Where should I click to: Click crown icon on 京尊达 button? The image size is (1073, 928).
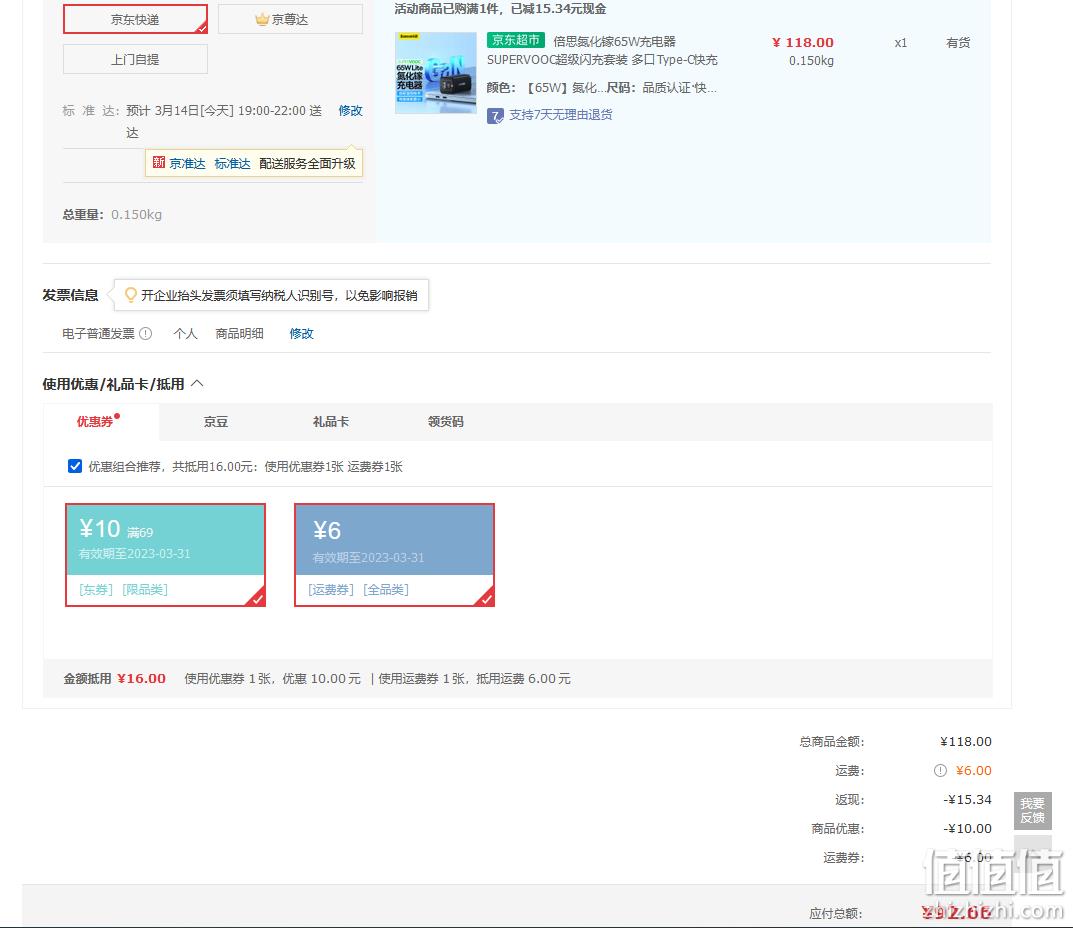(262, 19)
